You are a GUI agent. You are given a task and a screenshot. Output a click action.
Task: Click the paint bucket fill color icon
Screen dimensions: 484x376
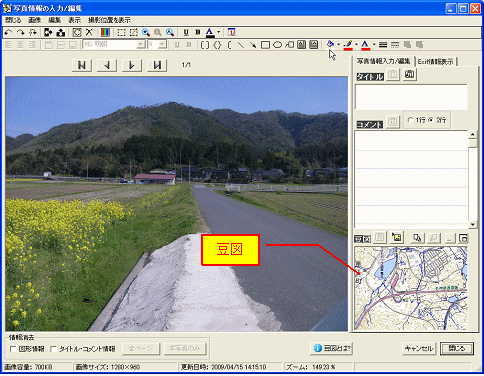(330, 44)
